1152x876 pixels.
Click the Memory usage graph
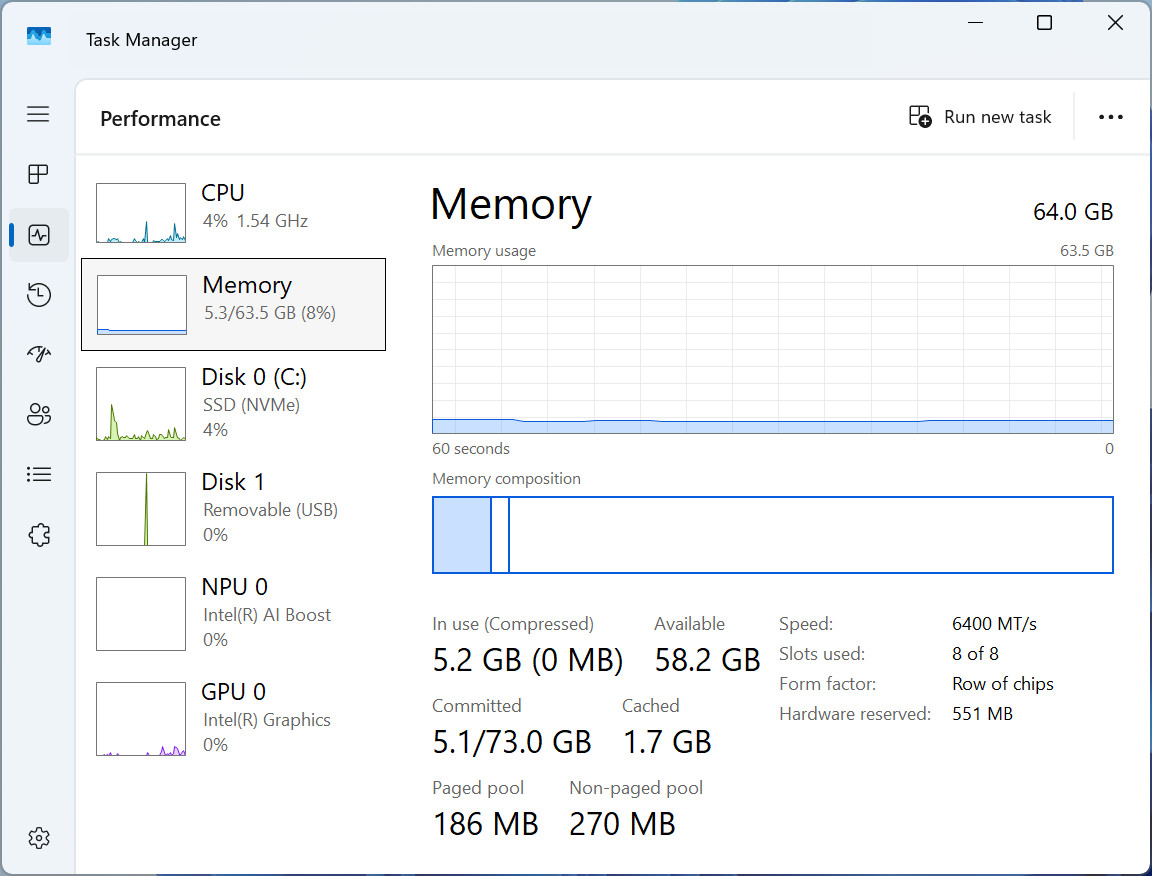click(x=773, y=350)
